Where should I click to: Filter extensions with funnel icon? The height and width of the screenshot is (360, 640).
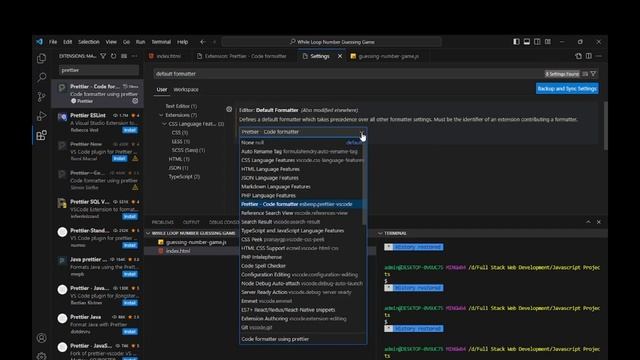pos(103,56)
